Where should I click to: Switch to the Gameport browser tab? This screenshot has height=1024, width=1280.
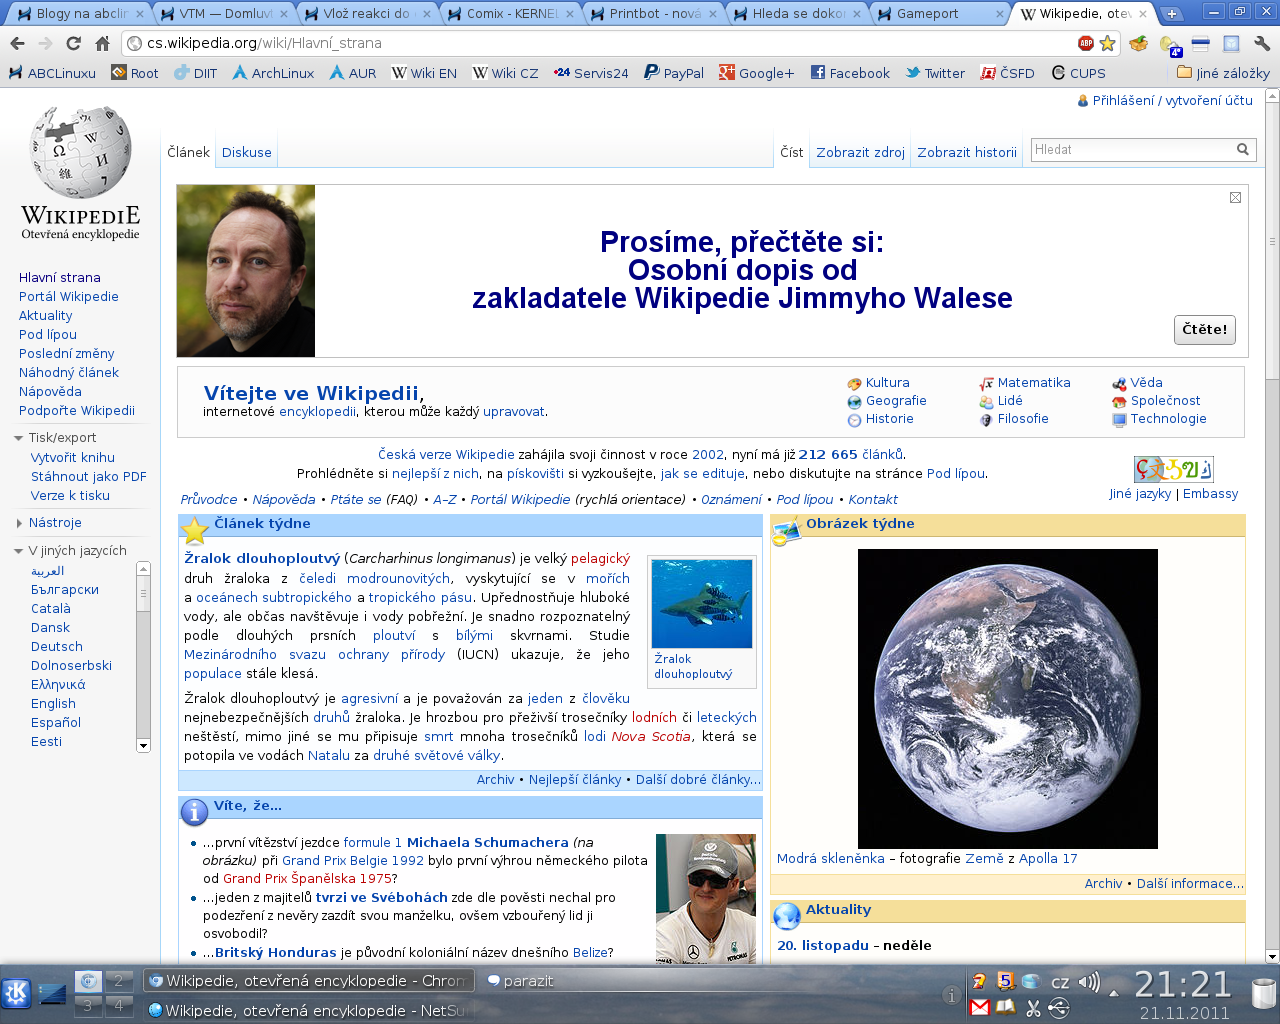click(940, 14)
